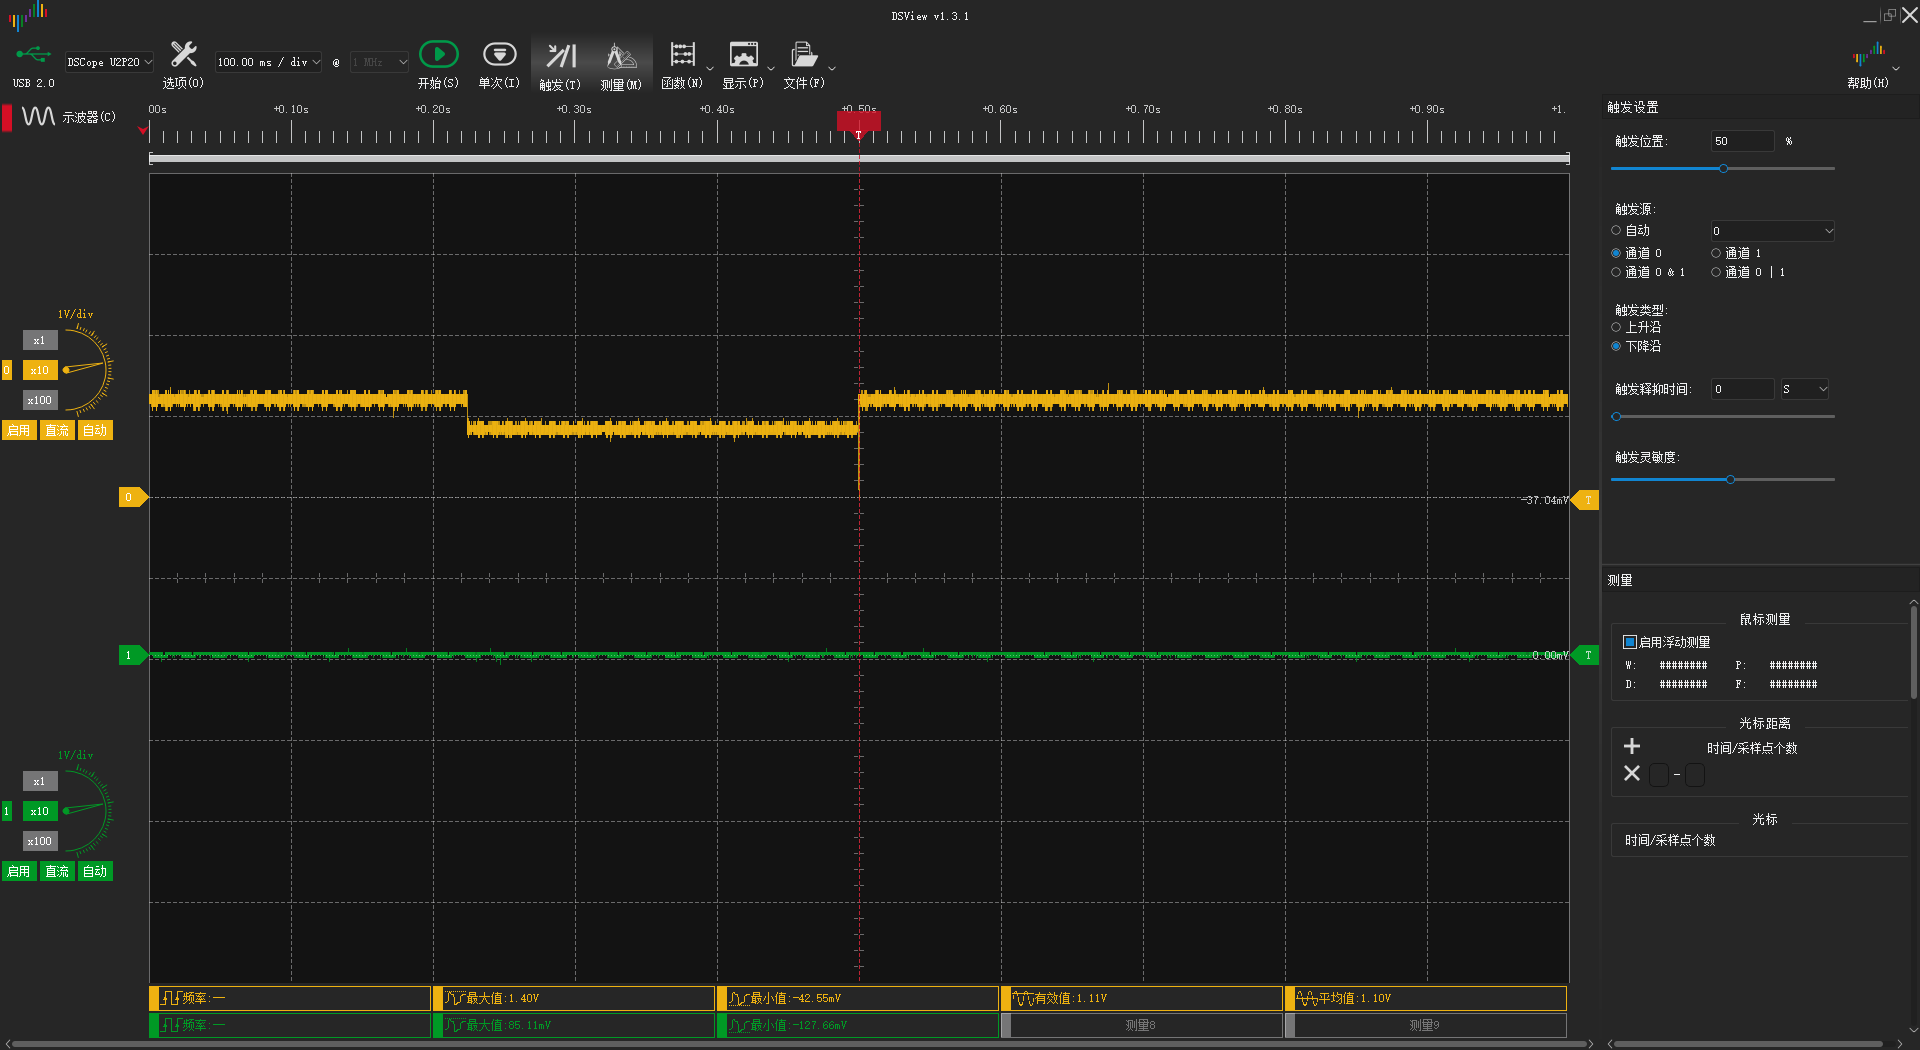Click green channel 1 DC coupling (直流) button

click(x=57, y=871)
